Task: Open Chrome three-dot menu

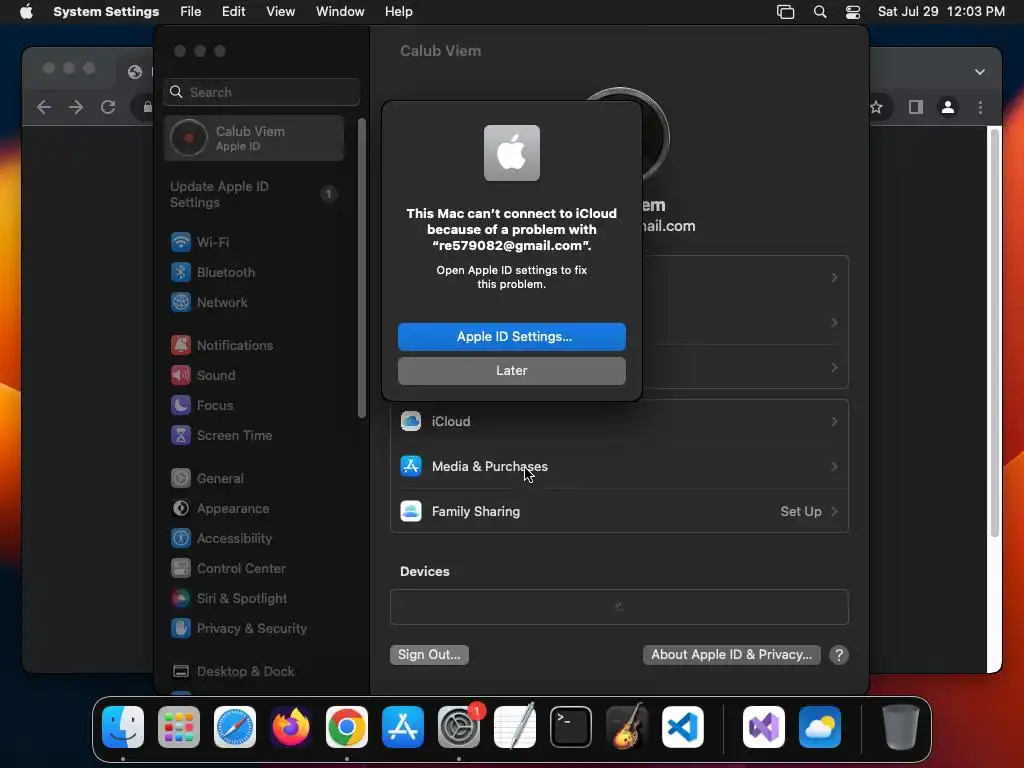Action: tap(980, 107)
